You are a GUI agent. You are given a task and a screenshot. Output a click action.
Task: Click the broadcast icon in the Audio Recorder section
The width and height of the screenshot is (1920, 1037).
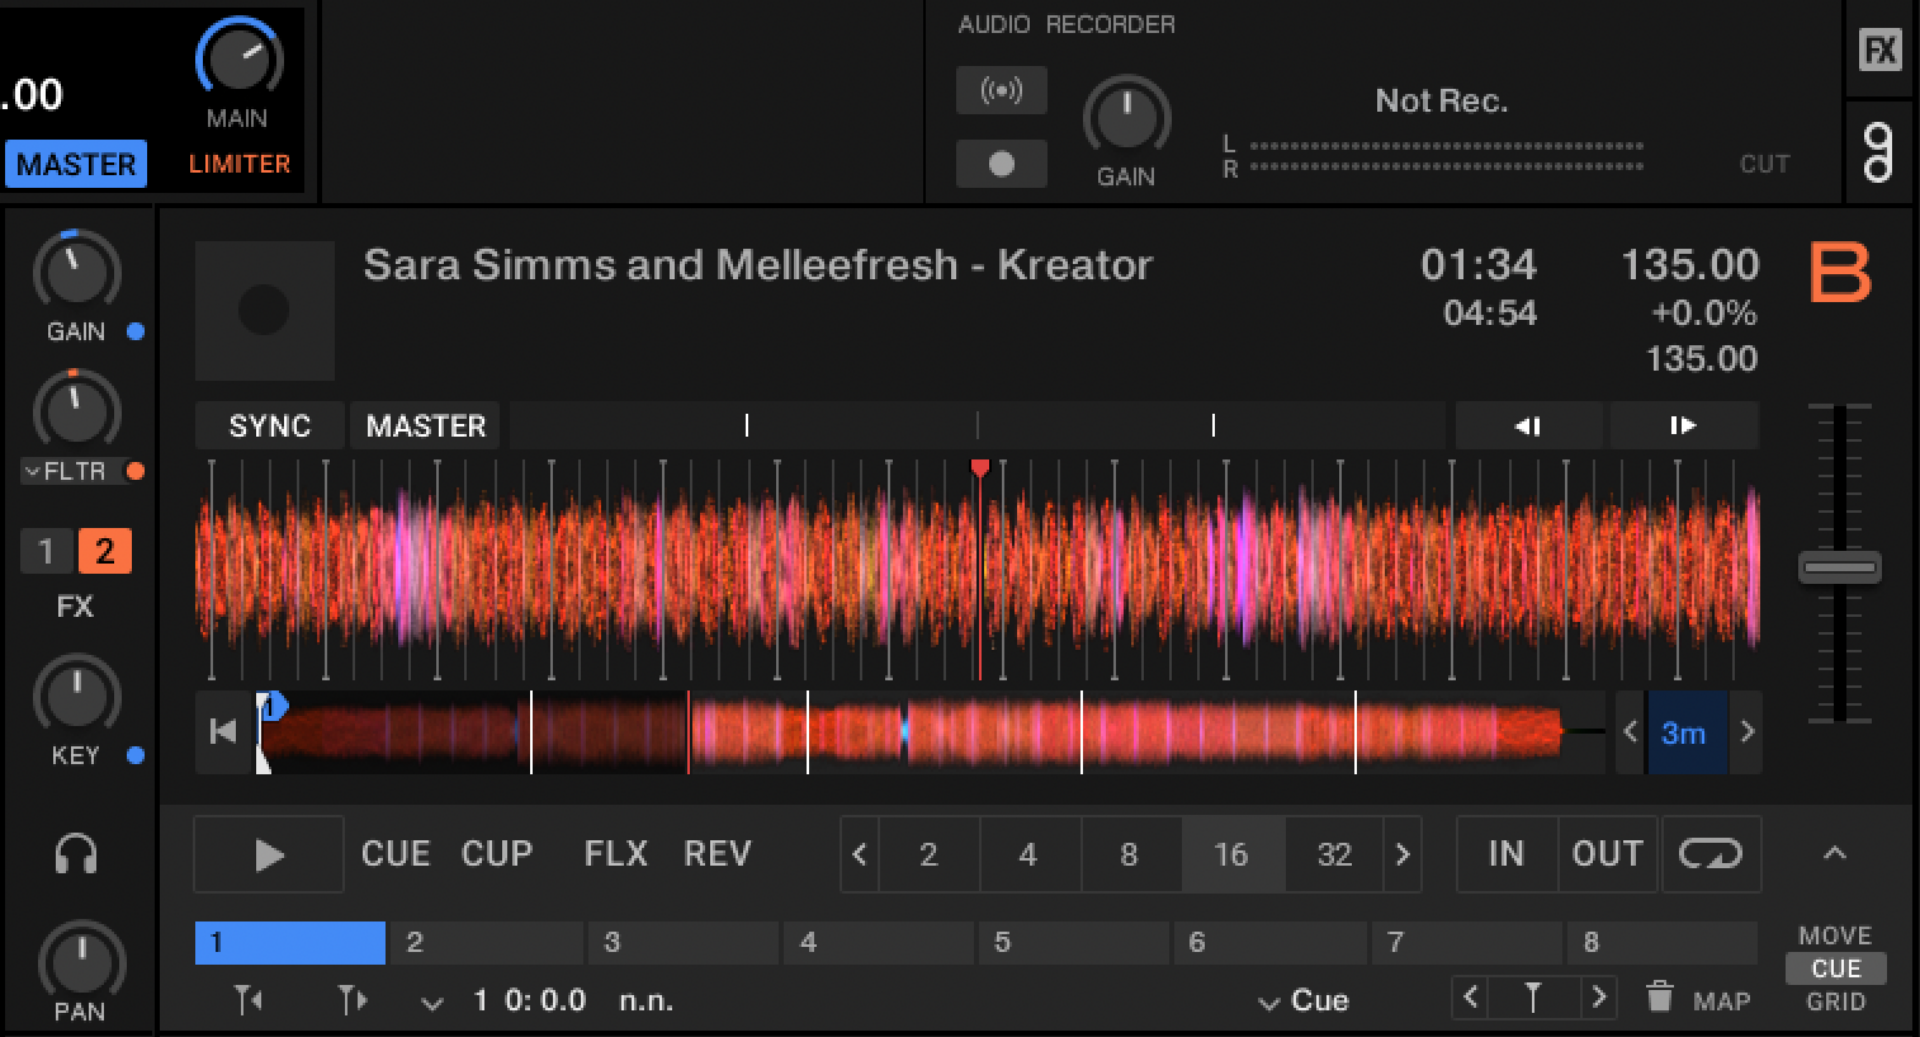(1001, 90)
